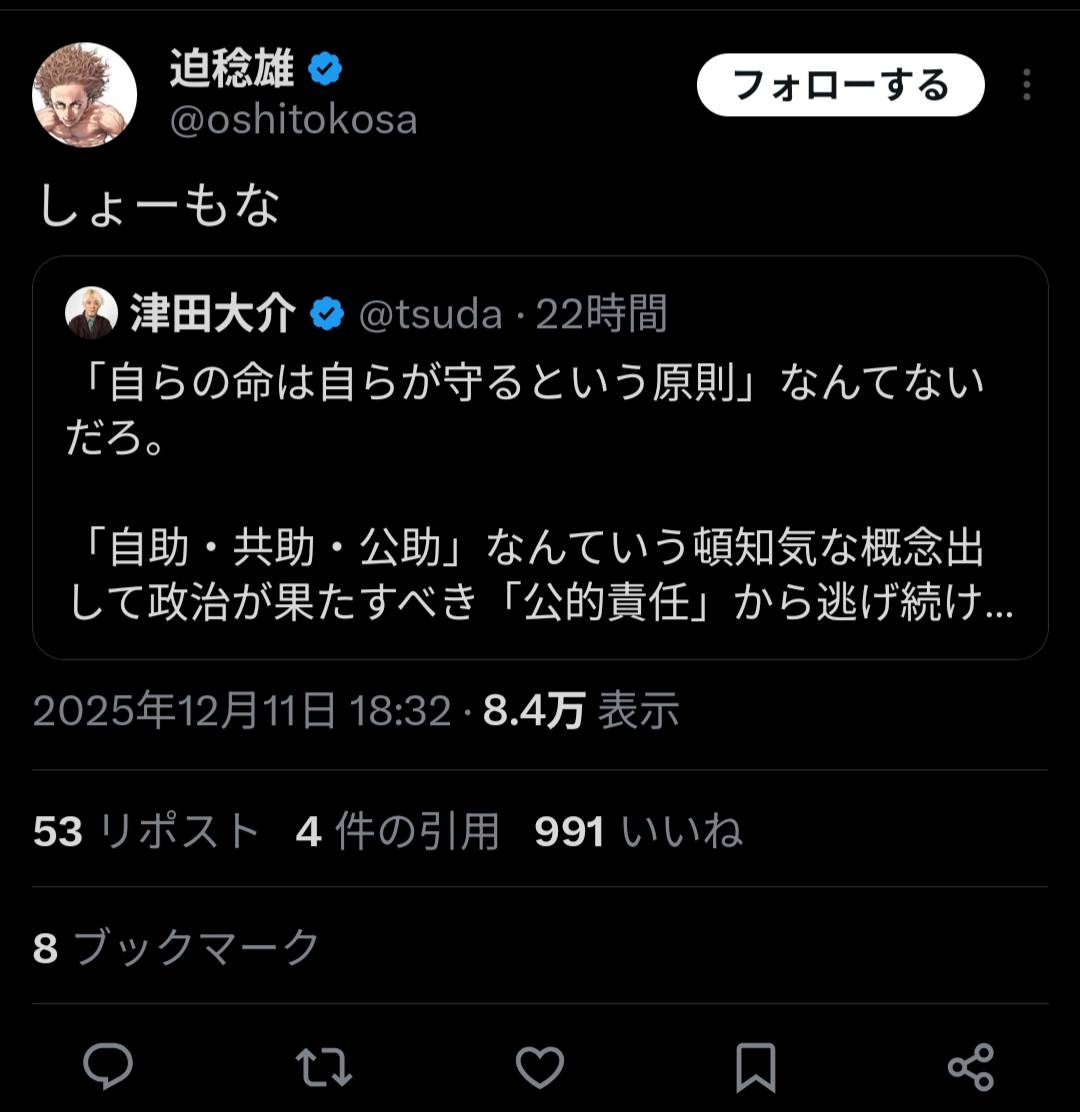Click 津田大介's verified badge in quote
The height and width of the screenshot is (1112, 1080).
coord(326,315)
